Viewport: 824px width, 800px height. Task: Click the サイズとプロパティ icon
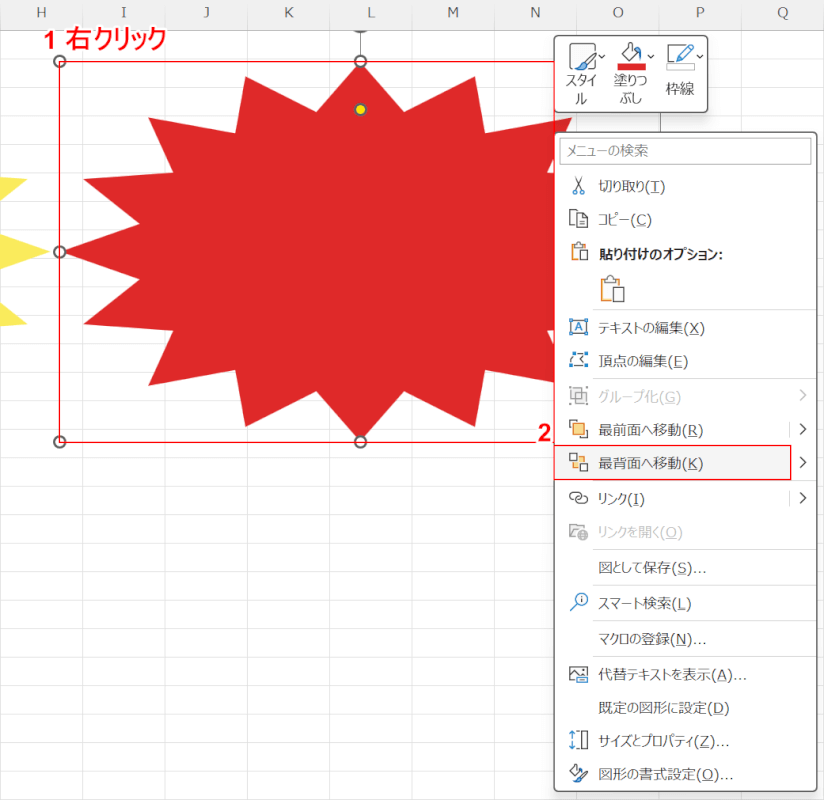[578, 740]
